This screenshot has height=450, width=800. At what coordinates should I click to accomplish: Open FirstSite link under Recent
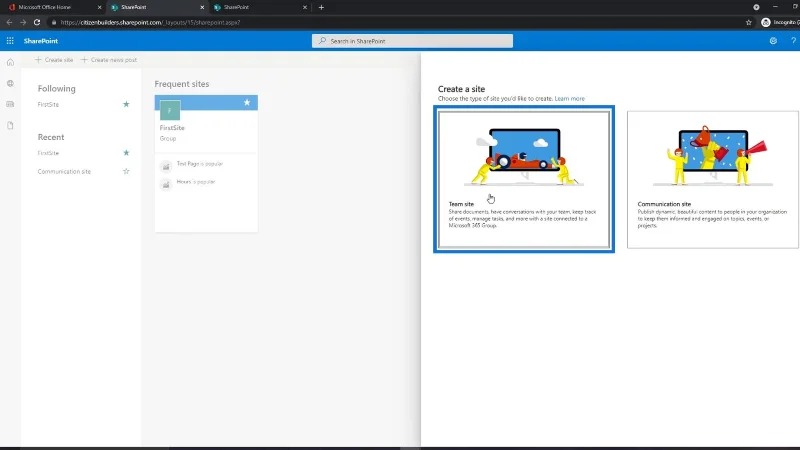tap(48, 153)
